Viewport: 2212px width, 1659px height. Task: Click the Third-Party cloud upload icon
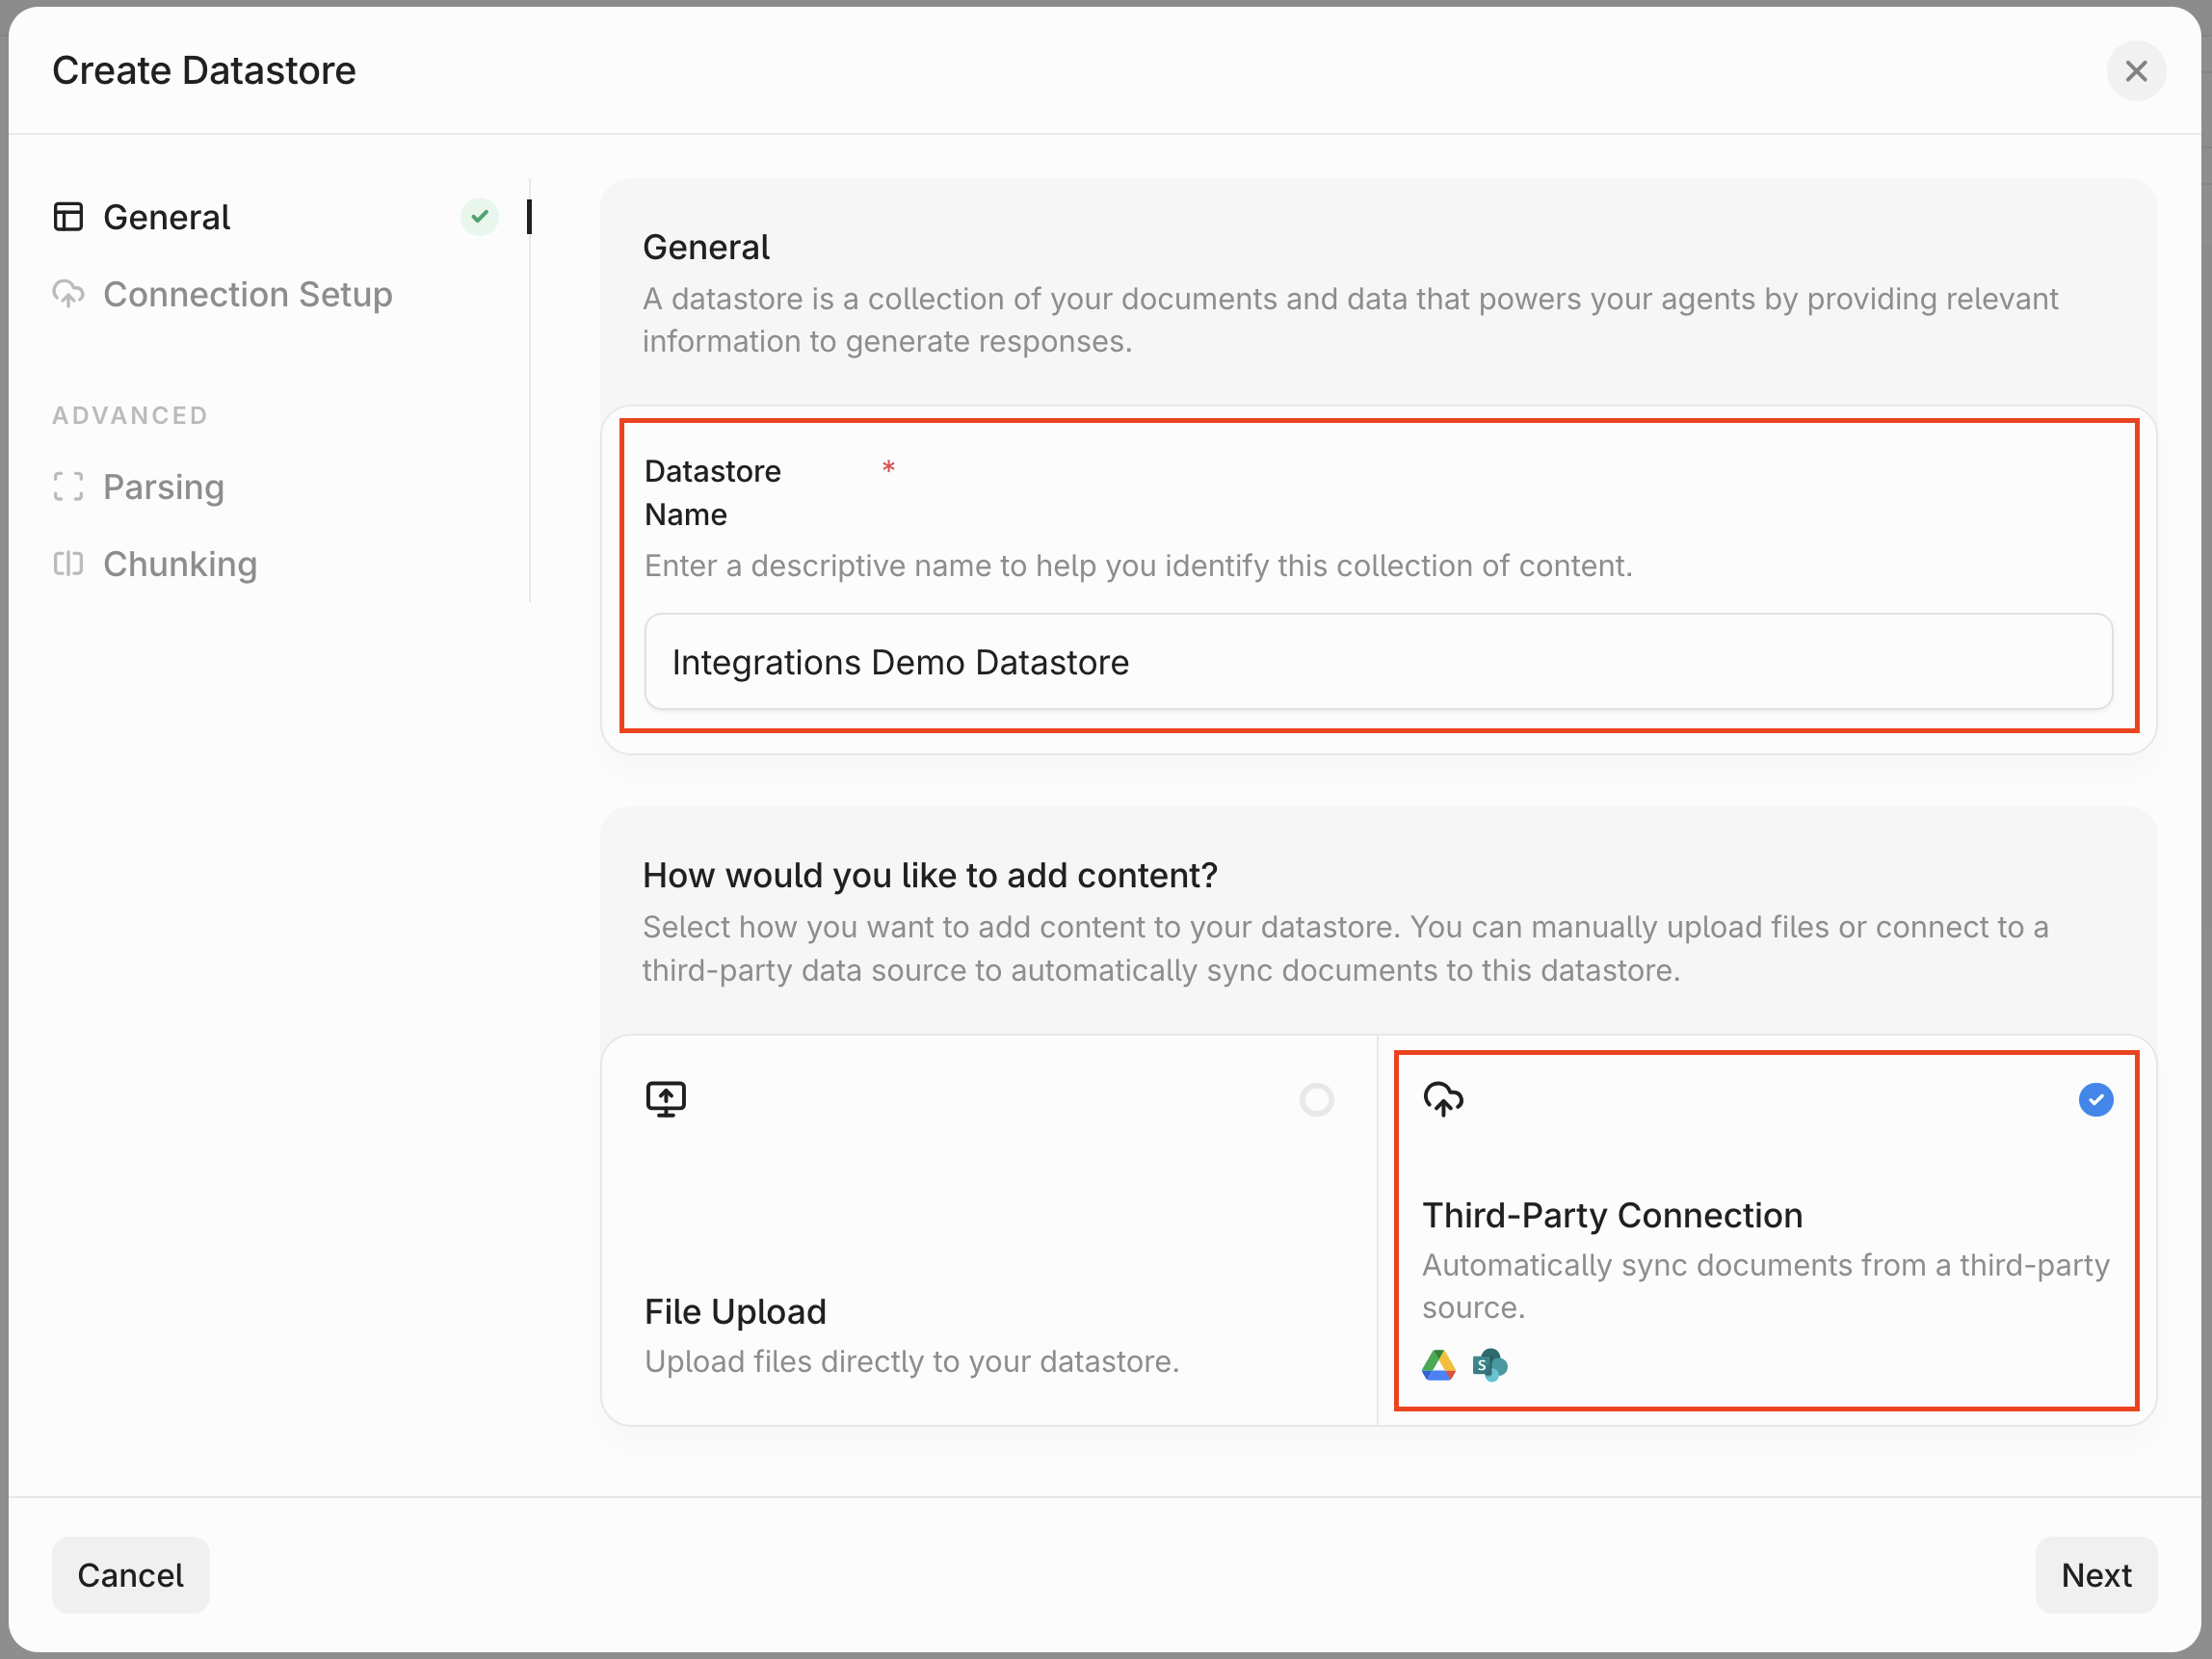pyautogui.click(x=1443, y=1099)
